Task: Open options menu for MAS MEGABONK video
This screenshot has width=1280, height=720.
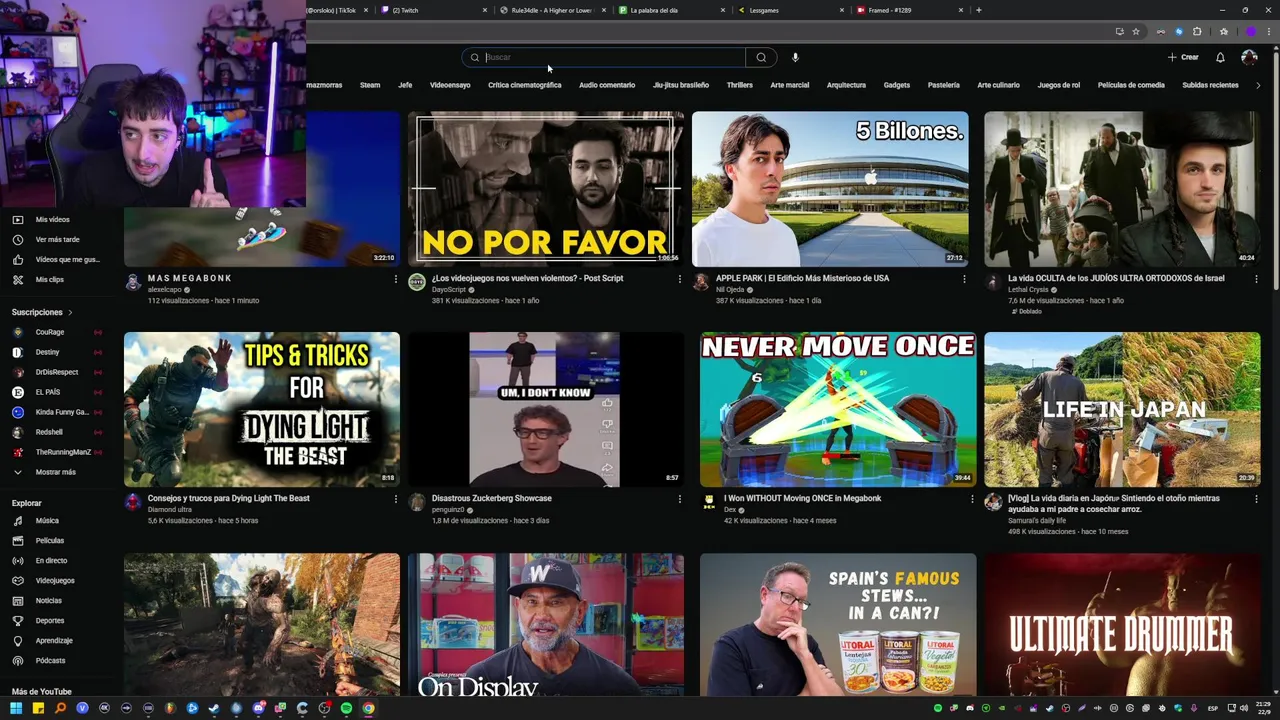Action: coord(395,279)
